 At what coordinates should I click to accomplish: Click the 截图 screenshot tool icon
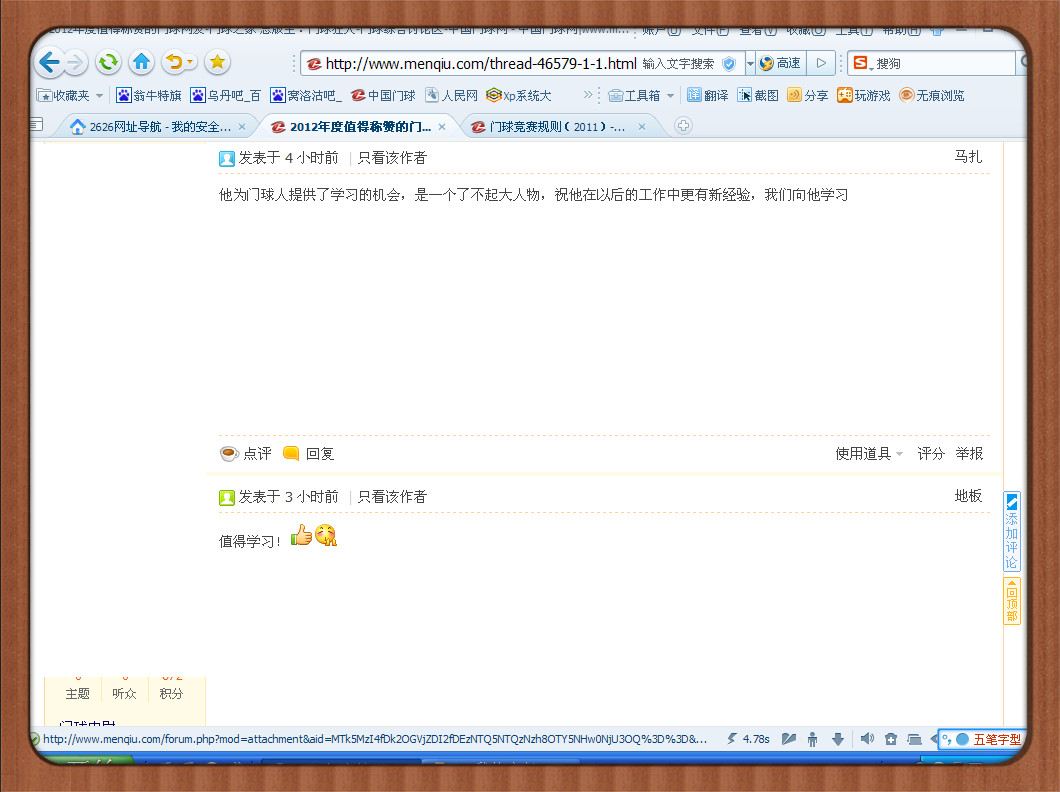(x=758, y=96)
